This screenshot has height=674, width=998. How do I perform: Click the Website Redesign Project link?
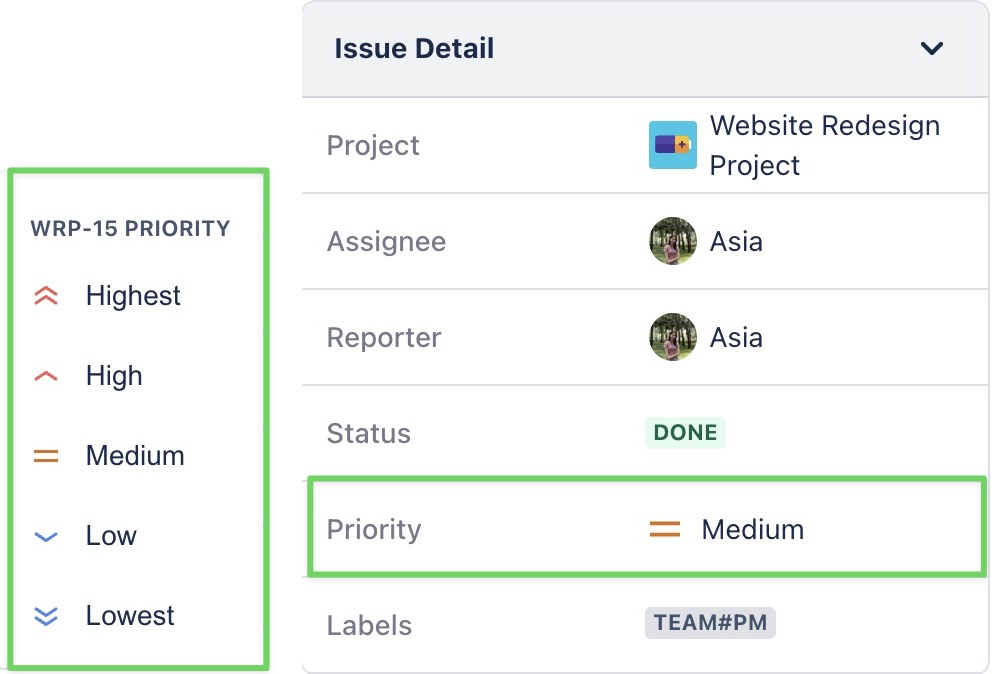pos(824,143)
